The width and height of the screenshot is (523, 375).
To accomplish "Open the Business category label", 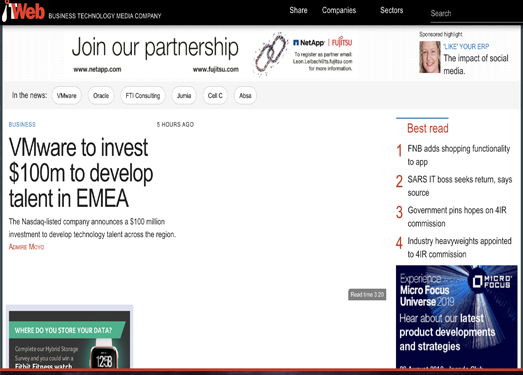I will click(22, 124).
